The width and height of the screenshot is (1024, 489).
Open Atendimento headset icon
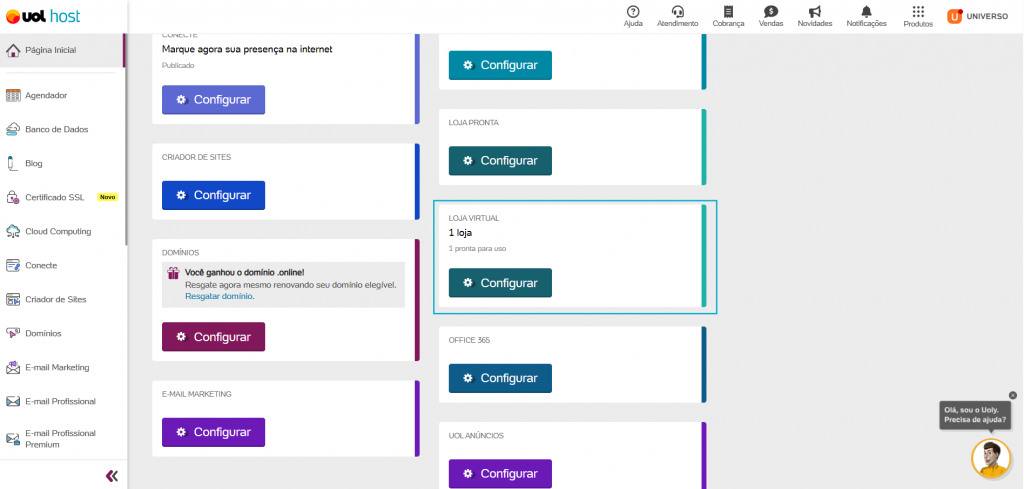(x=677, y=12)
